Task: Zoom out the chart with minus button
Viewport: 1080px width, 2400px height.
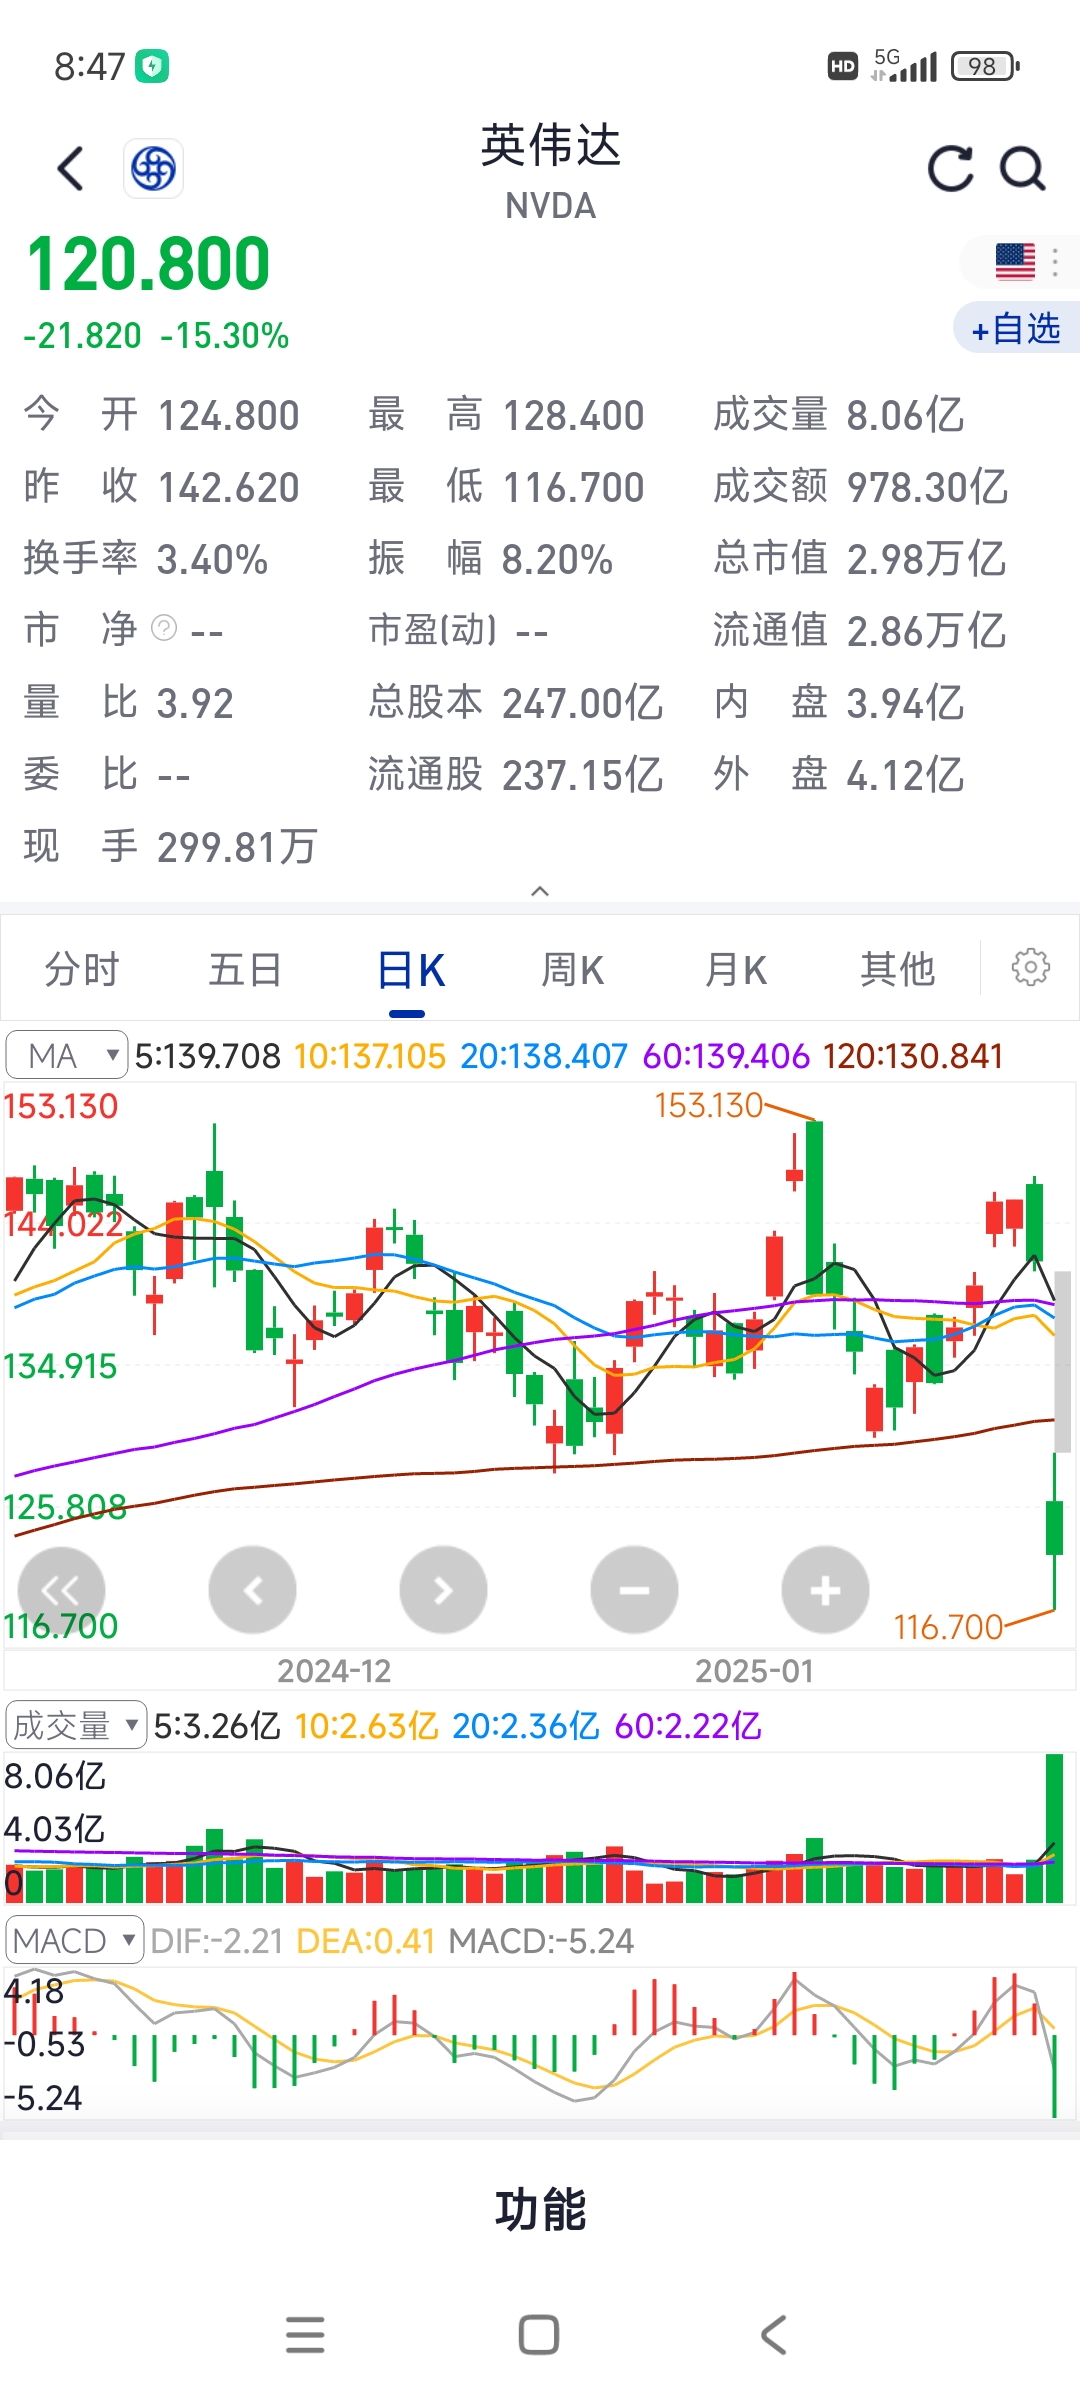Action: [x=634, y=1590]
